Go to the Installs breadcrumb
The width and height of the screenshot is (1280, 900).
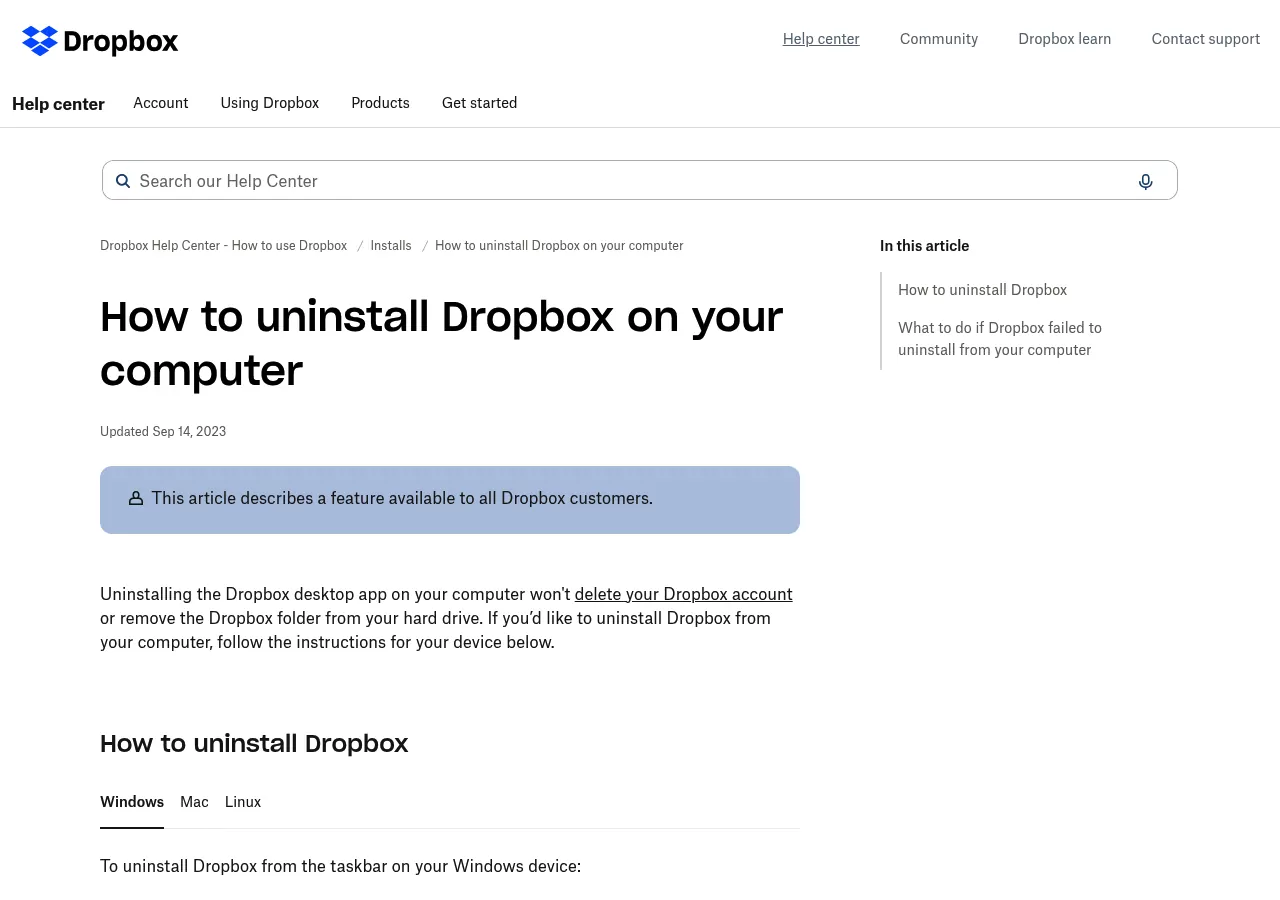[x=391, y=246]
